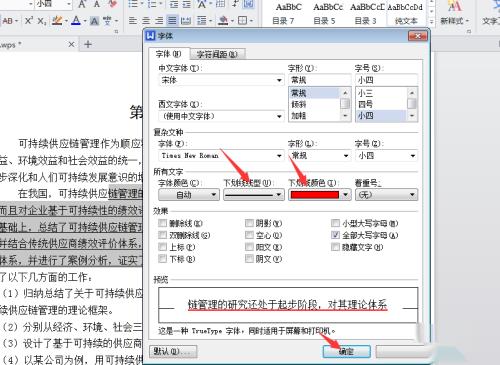Close the .wps document tab

(x=71, y=44)
